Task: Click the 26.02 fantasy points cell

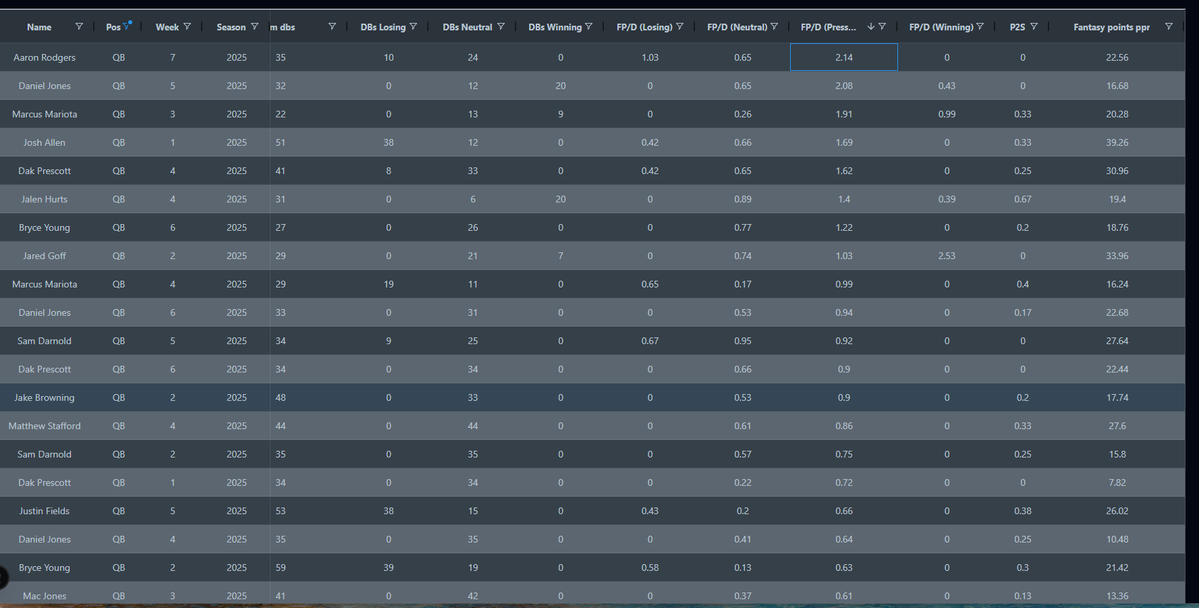Action: click(x=1116, y=511)
